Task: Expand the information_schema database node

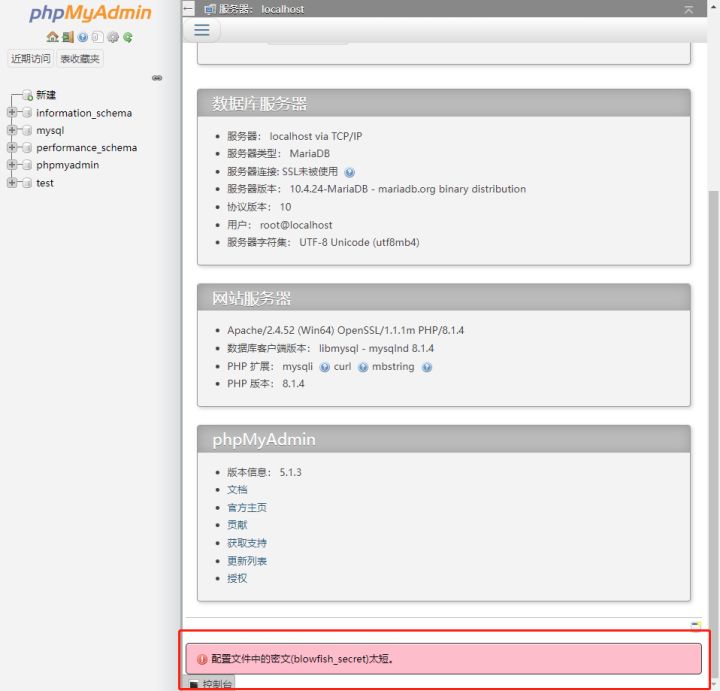Action: pyautogui.click(x=12, y=112)
